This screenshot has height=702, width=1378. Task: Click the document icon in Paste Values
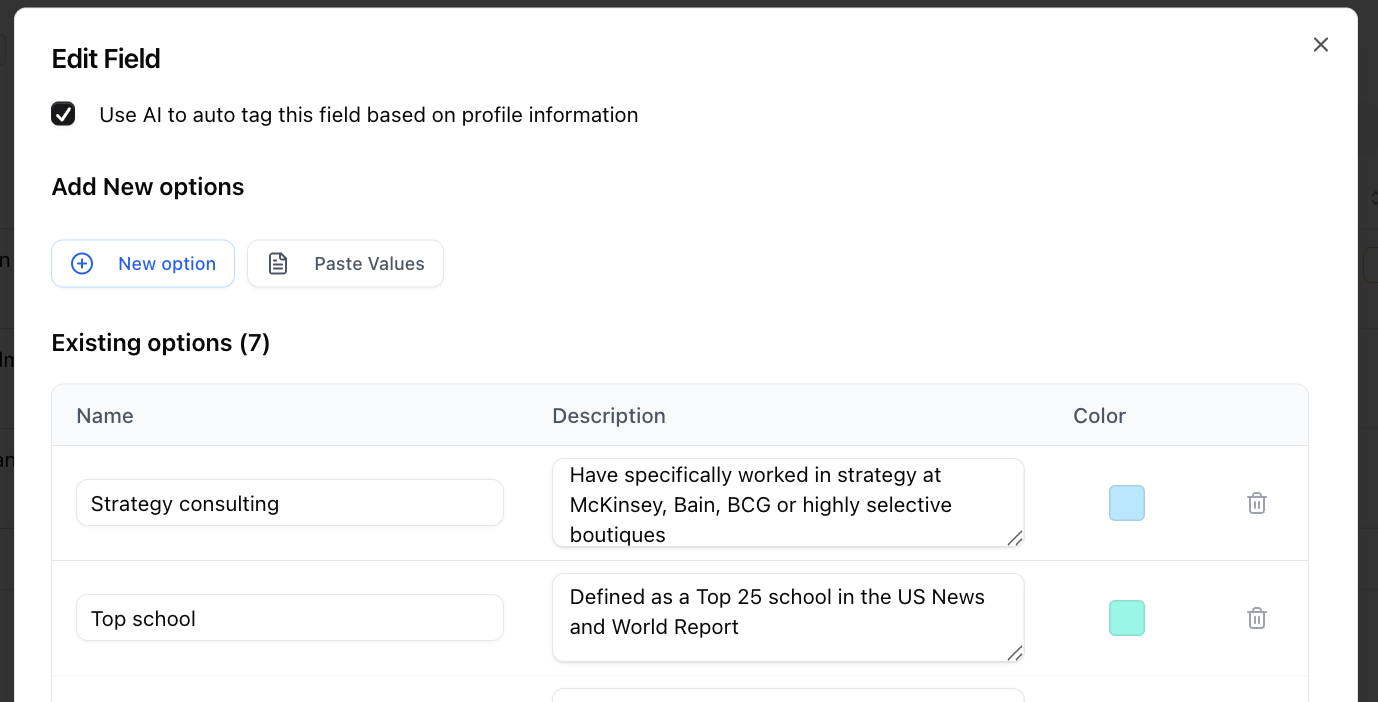278,264
